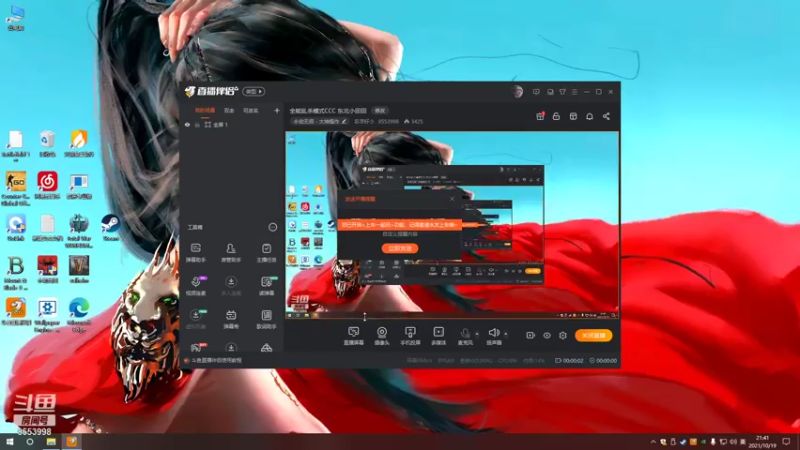Open the layout box icon in header

pyautogui.click(x=573, y=116)
